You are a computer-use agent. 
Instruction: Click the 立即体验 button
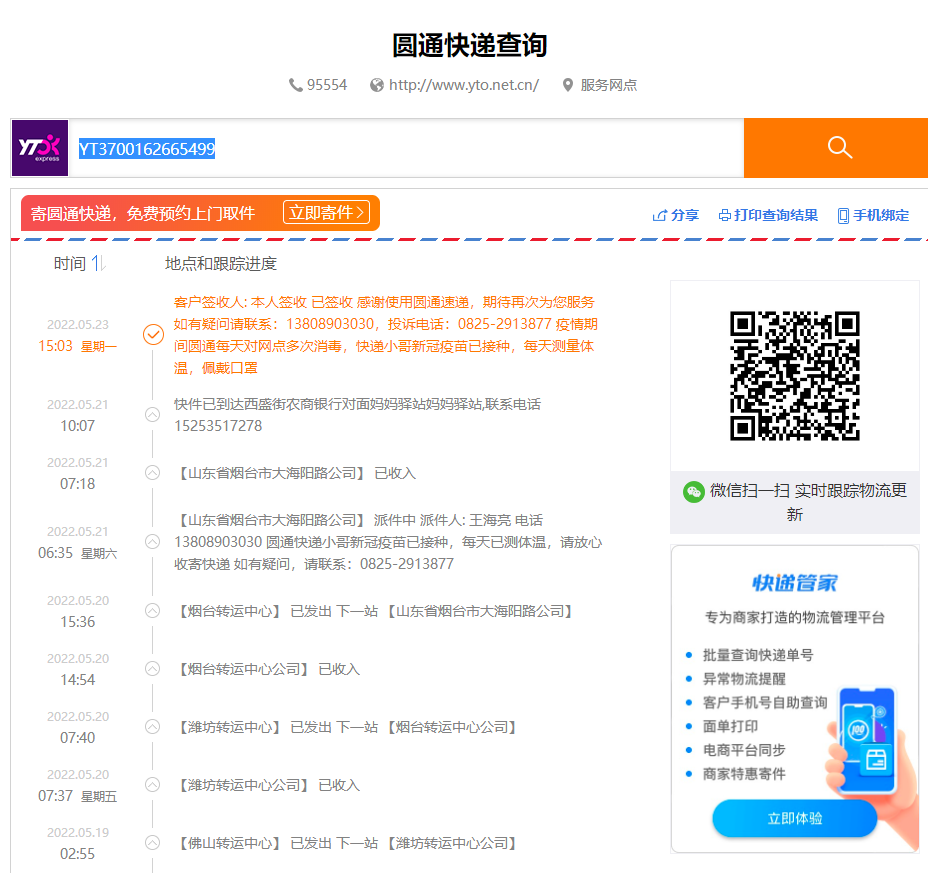click(x=794, y=819)
